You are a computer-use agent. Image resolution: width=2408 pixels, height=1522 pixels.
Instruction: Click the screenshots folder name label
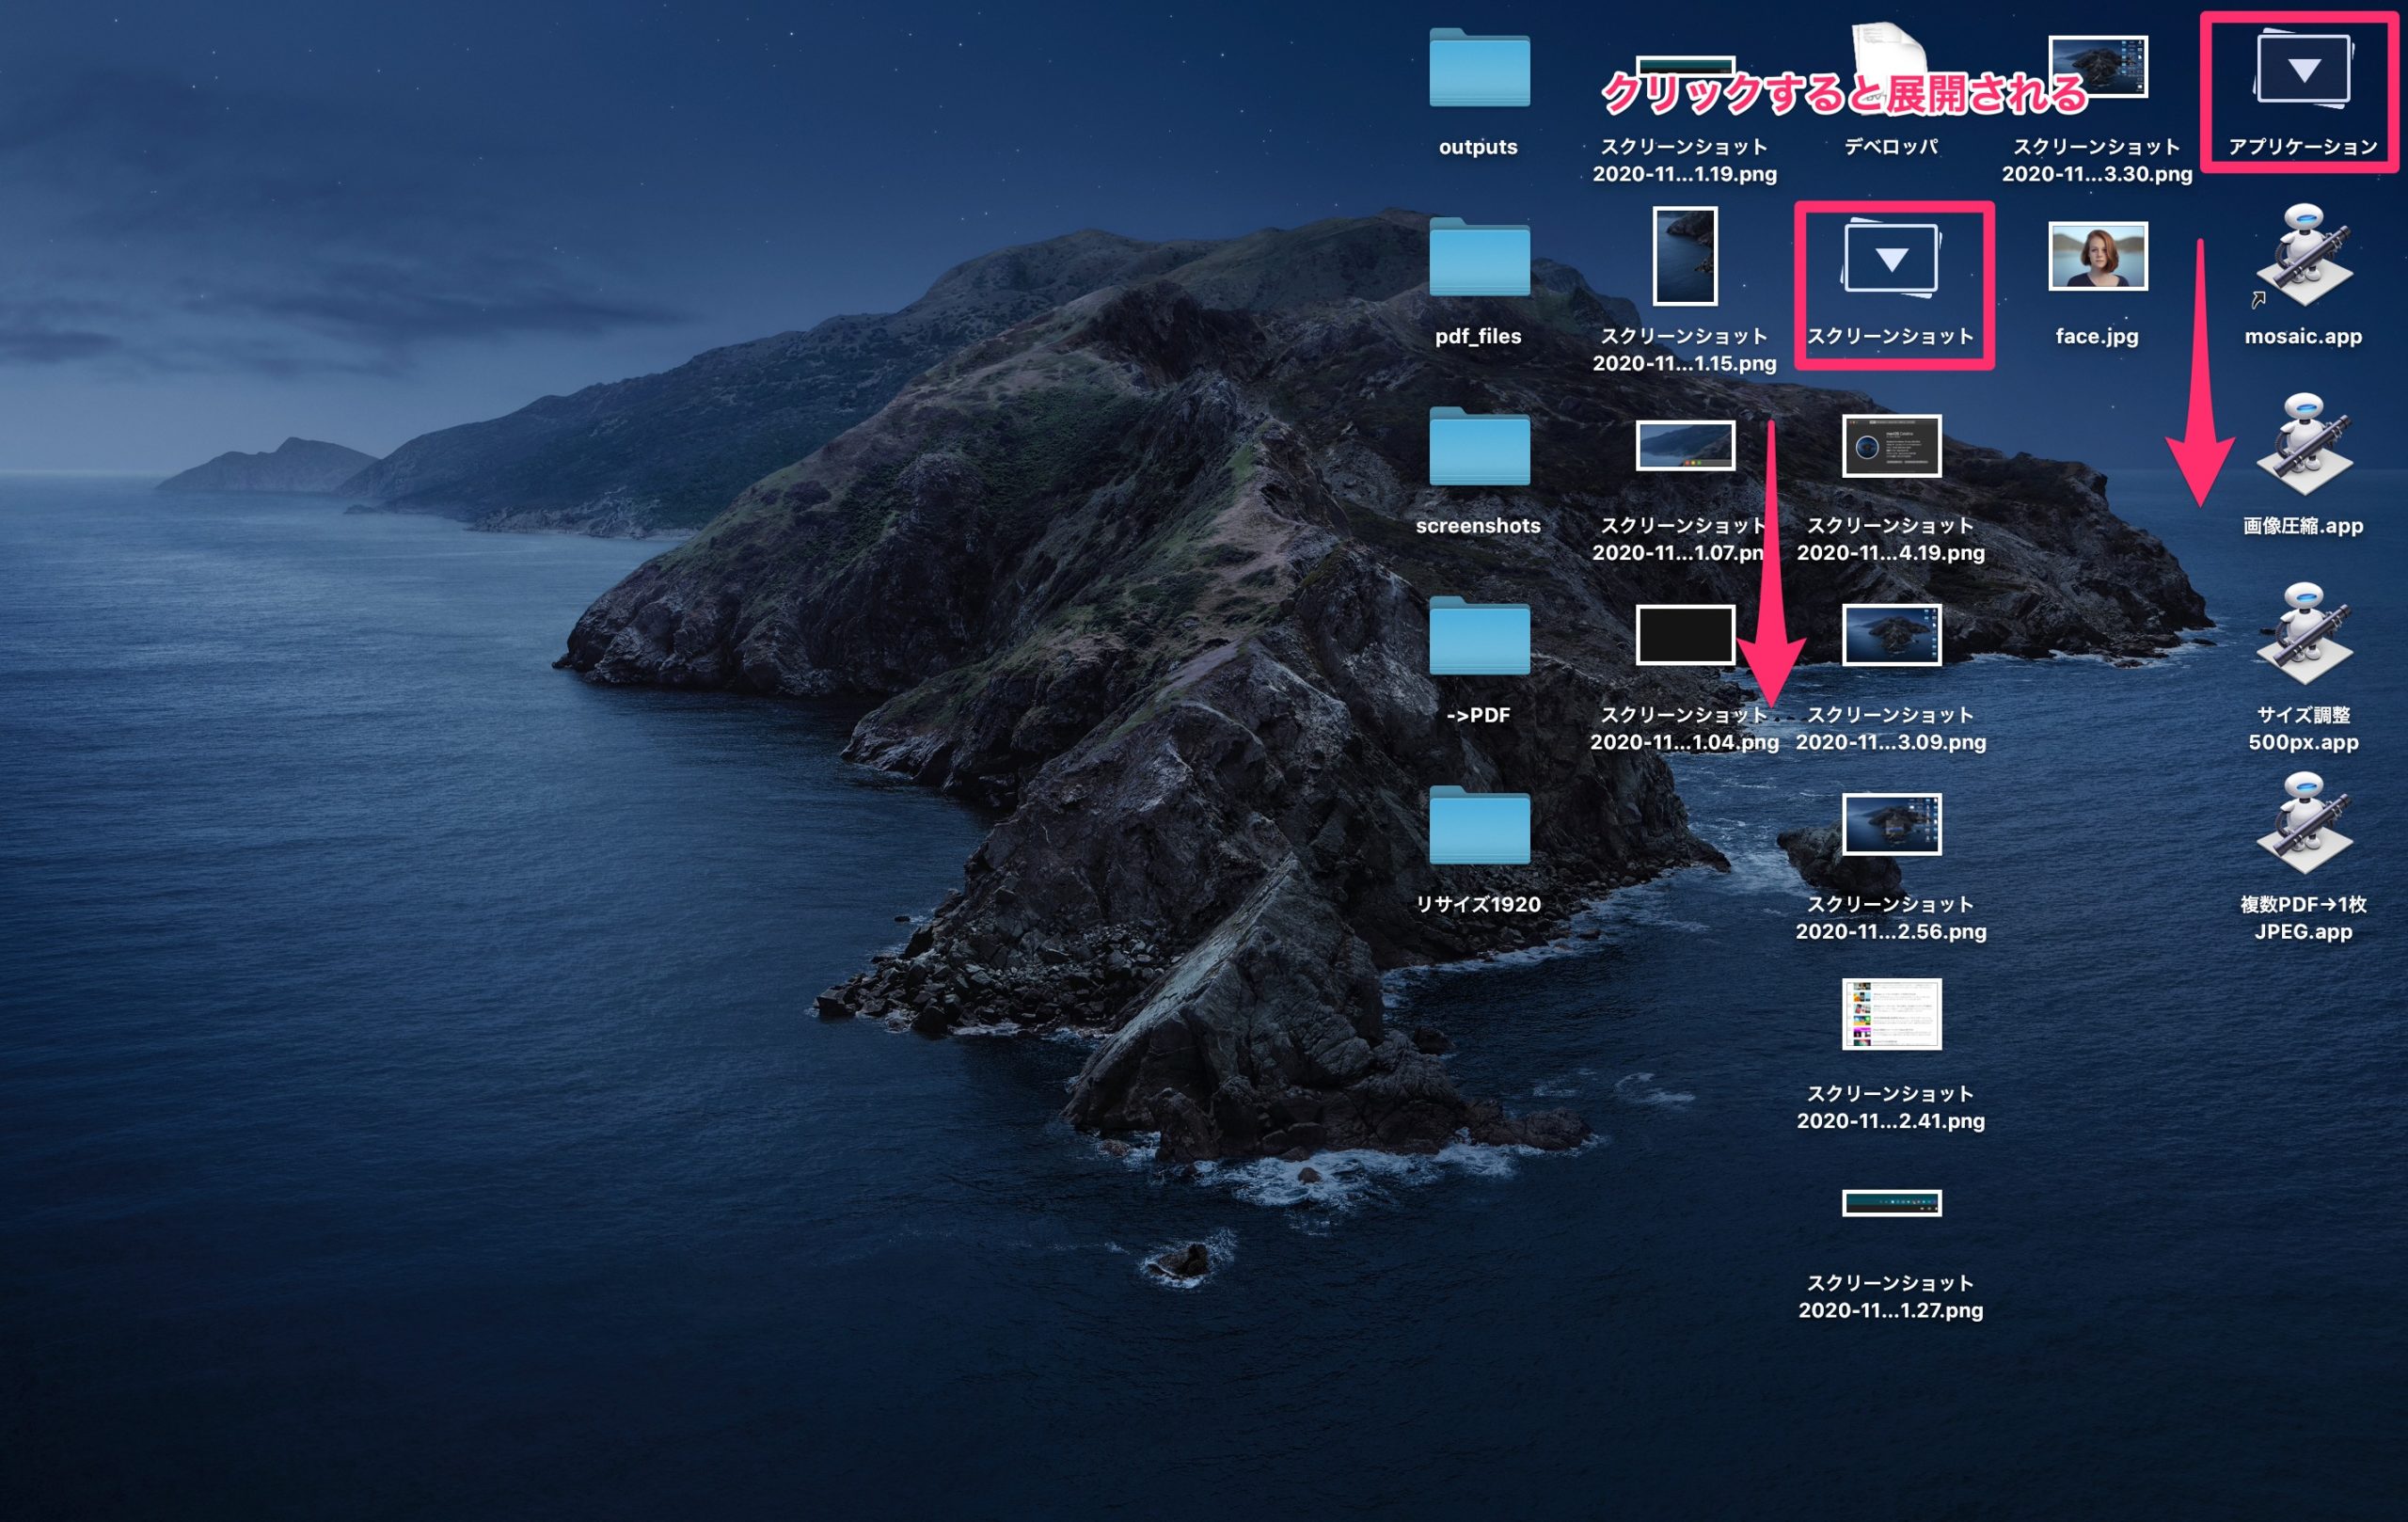[x=1478, y=526]
